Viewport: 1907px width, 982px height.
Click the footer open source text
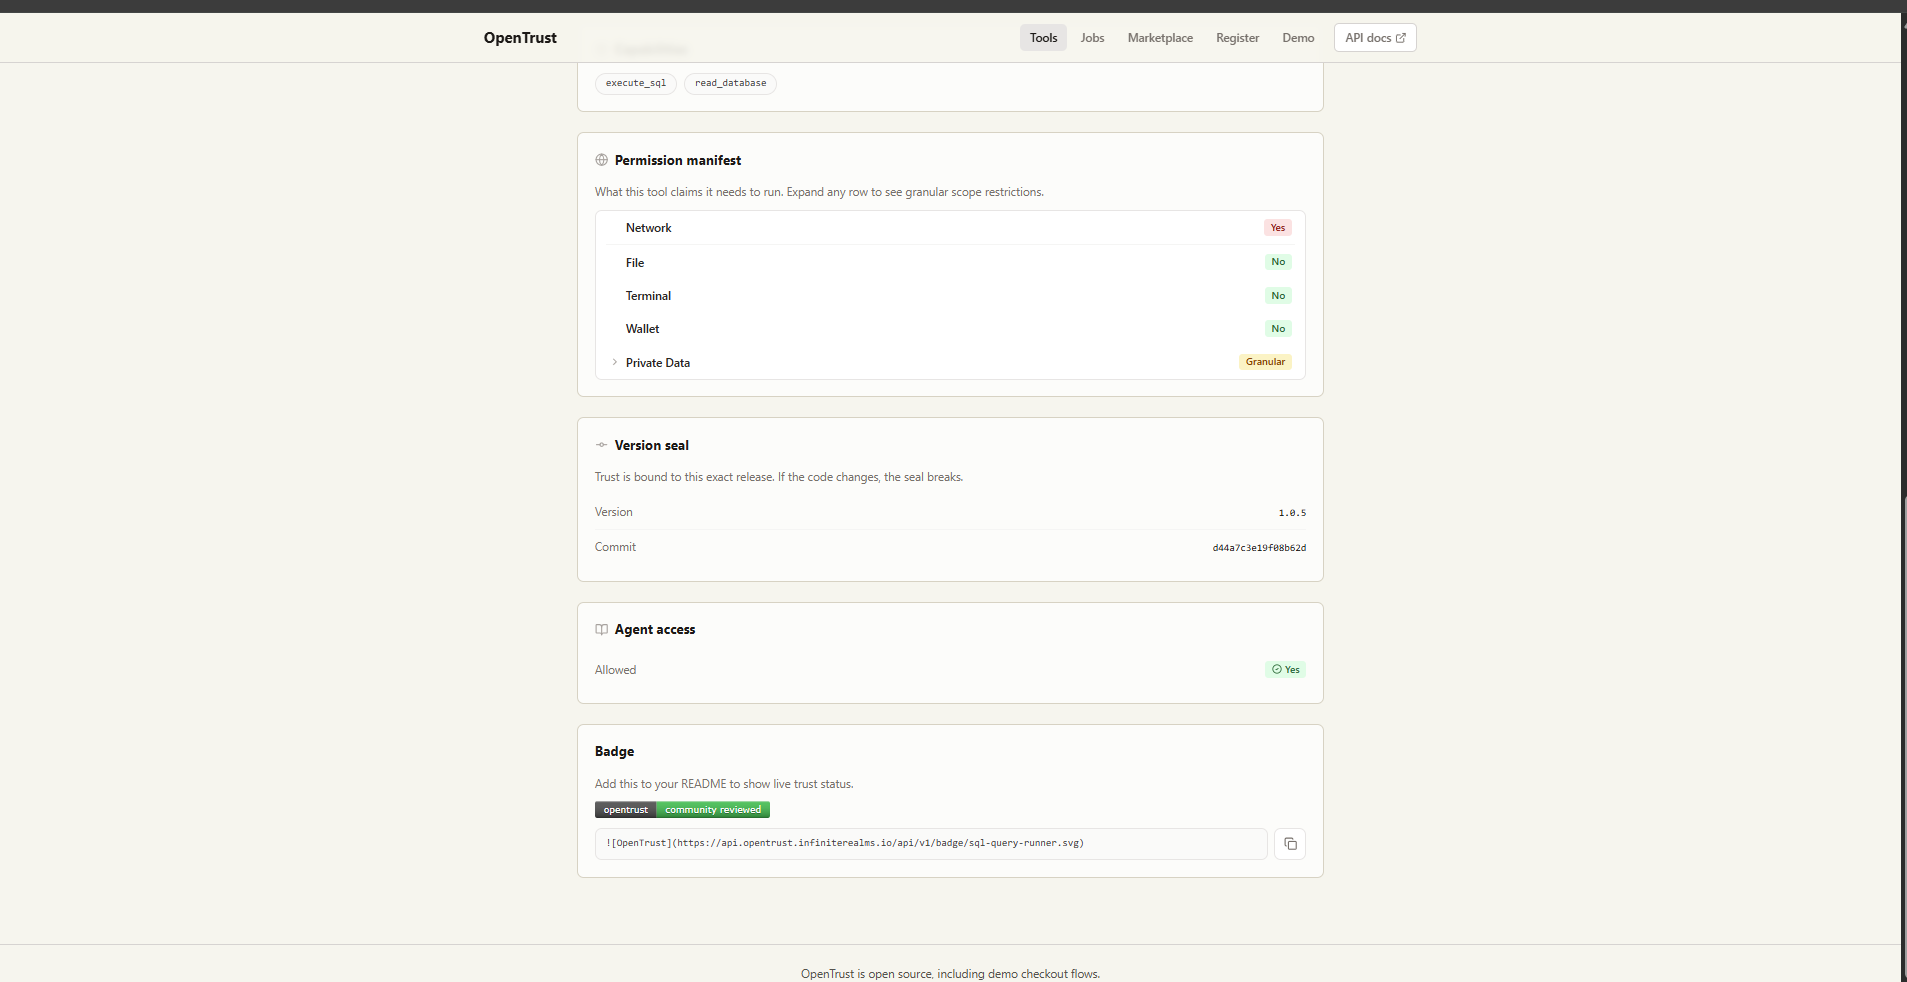(x=950, y=974)
